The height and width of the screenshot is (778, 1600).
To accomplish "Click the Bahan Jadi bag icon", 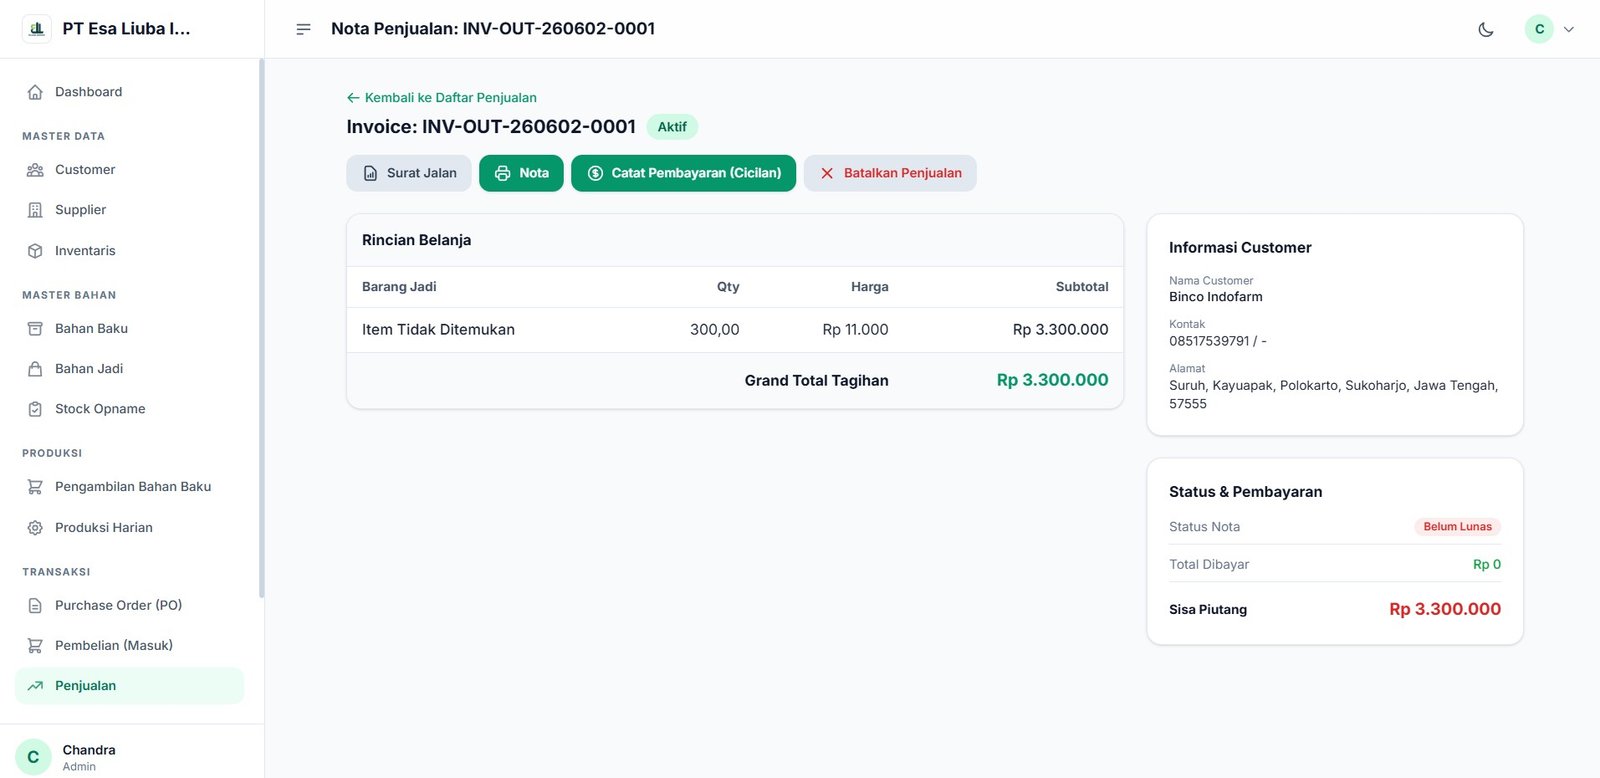I will point(35,369).
